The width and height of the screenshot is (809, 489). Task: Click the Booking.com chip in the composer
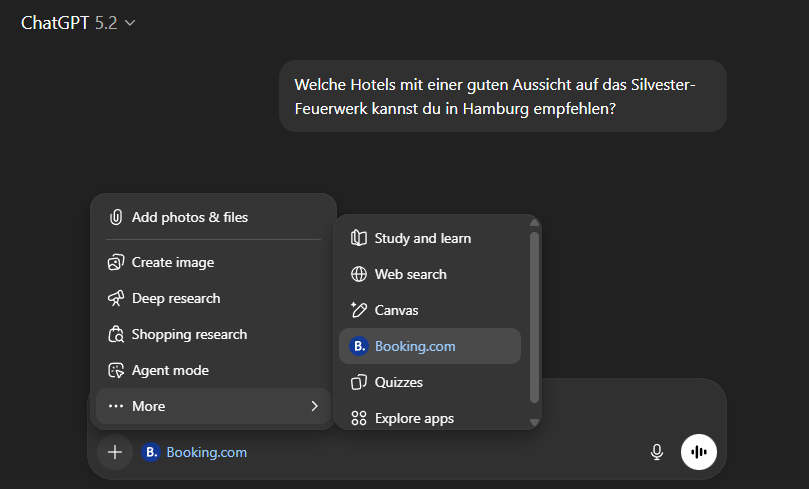pos(196,452)
